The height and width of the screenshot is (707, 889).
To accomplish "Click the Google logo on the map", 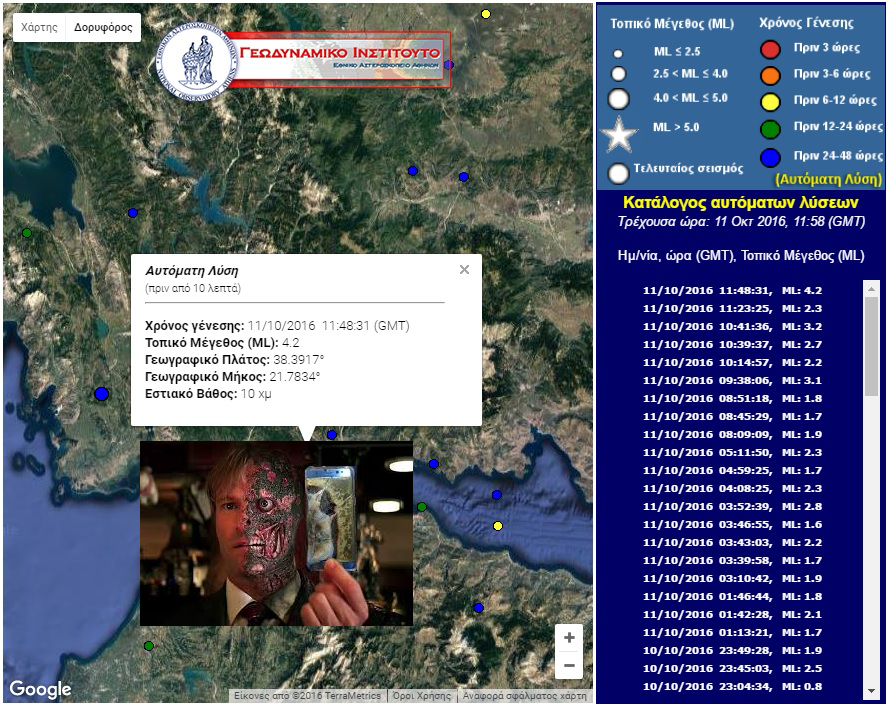I will [40, 689].
